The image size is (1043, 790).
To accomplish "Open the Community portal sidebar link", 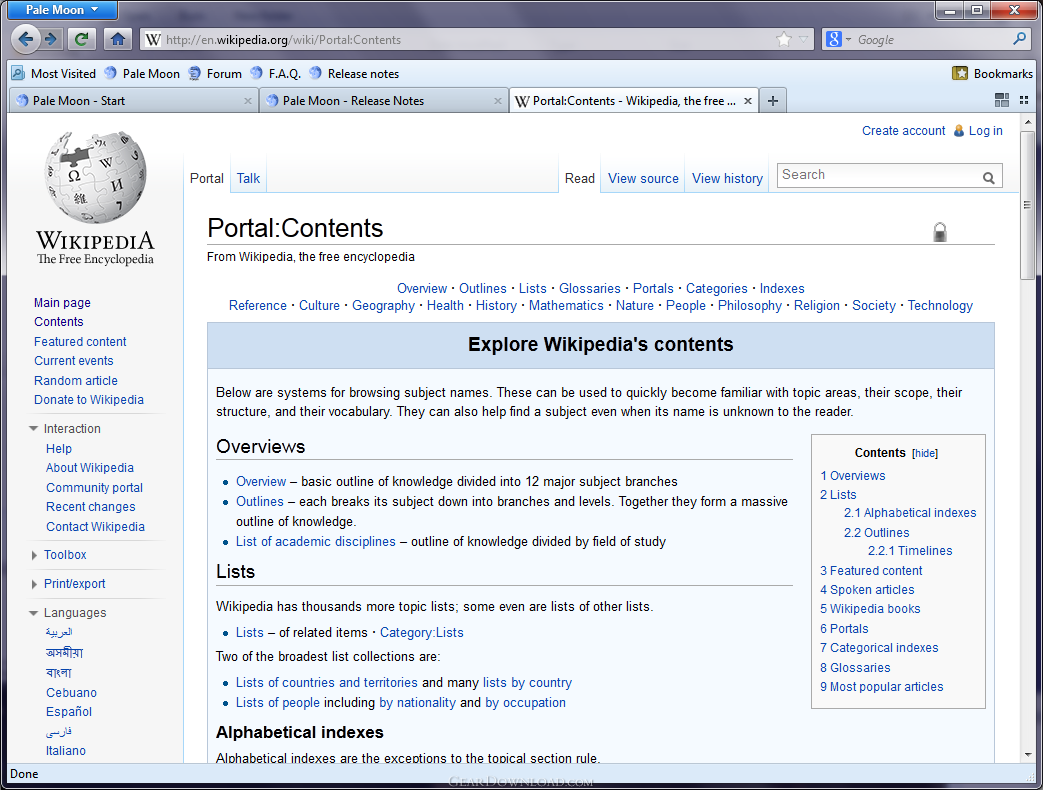I will [x=94, y=488].
